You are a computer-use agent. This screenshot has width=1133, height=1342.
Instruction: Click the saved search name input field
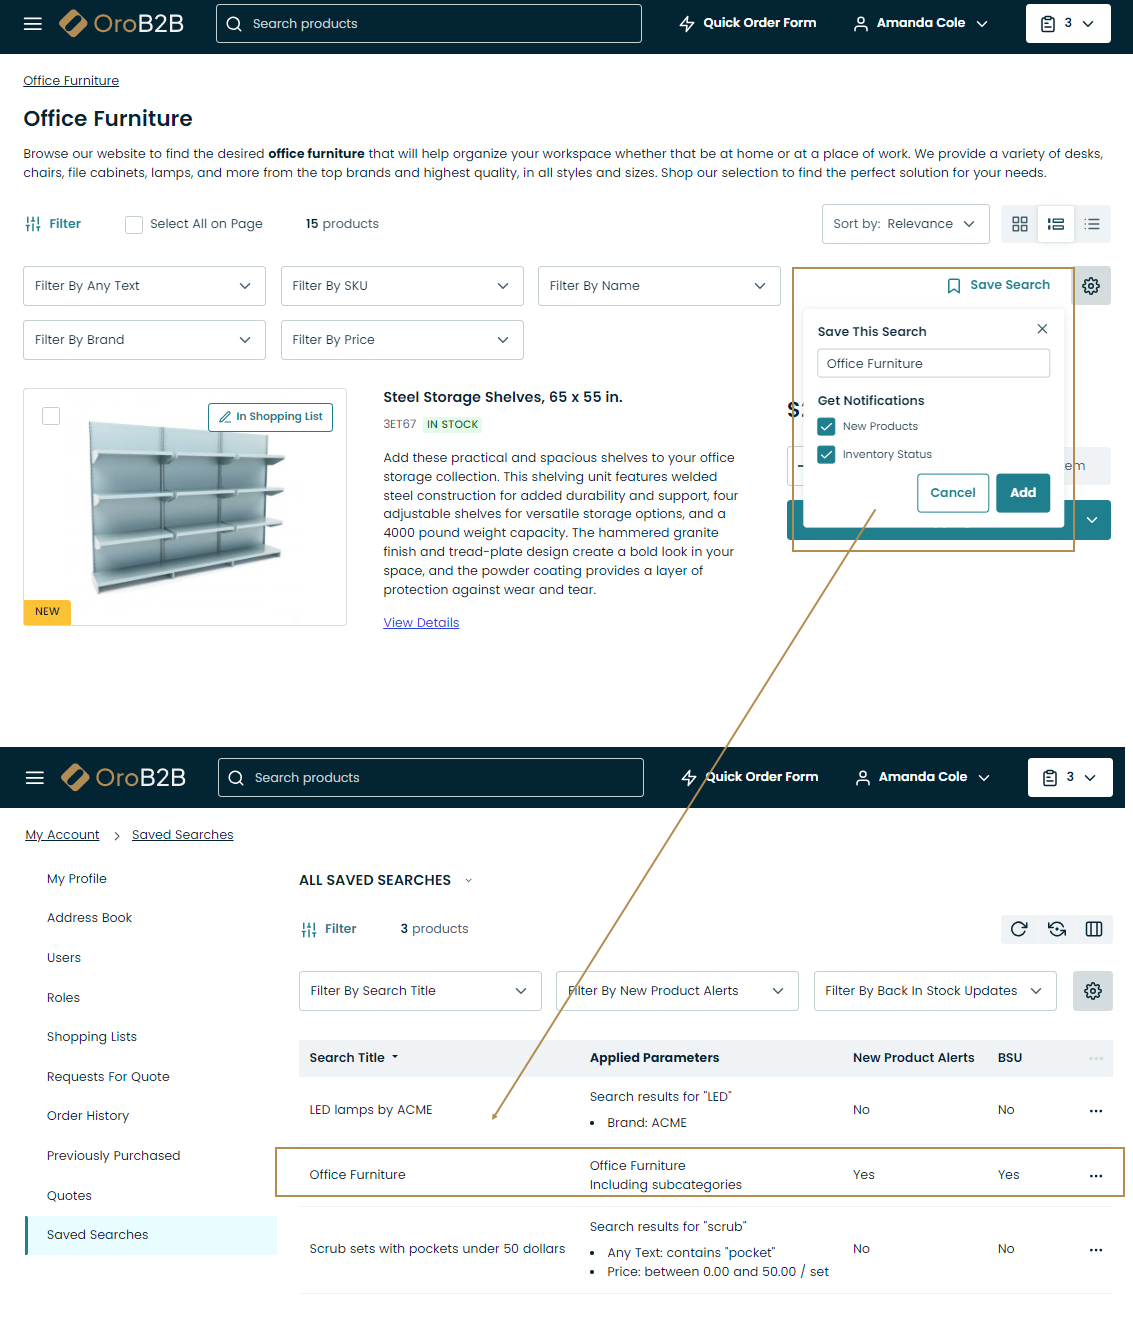tap(932, 364)
